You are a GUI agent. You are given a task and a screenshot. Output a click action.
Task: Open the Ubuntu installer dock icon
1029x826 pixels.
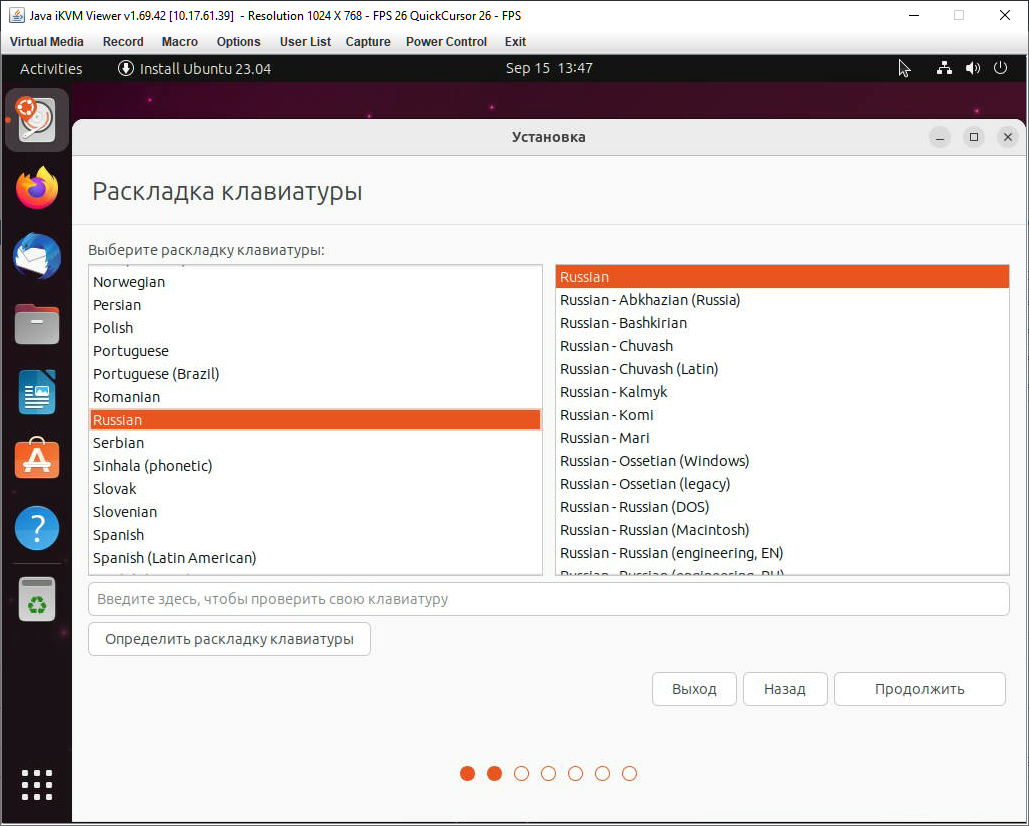coord(37,120)
